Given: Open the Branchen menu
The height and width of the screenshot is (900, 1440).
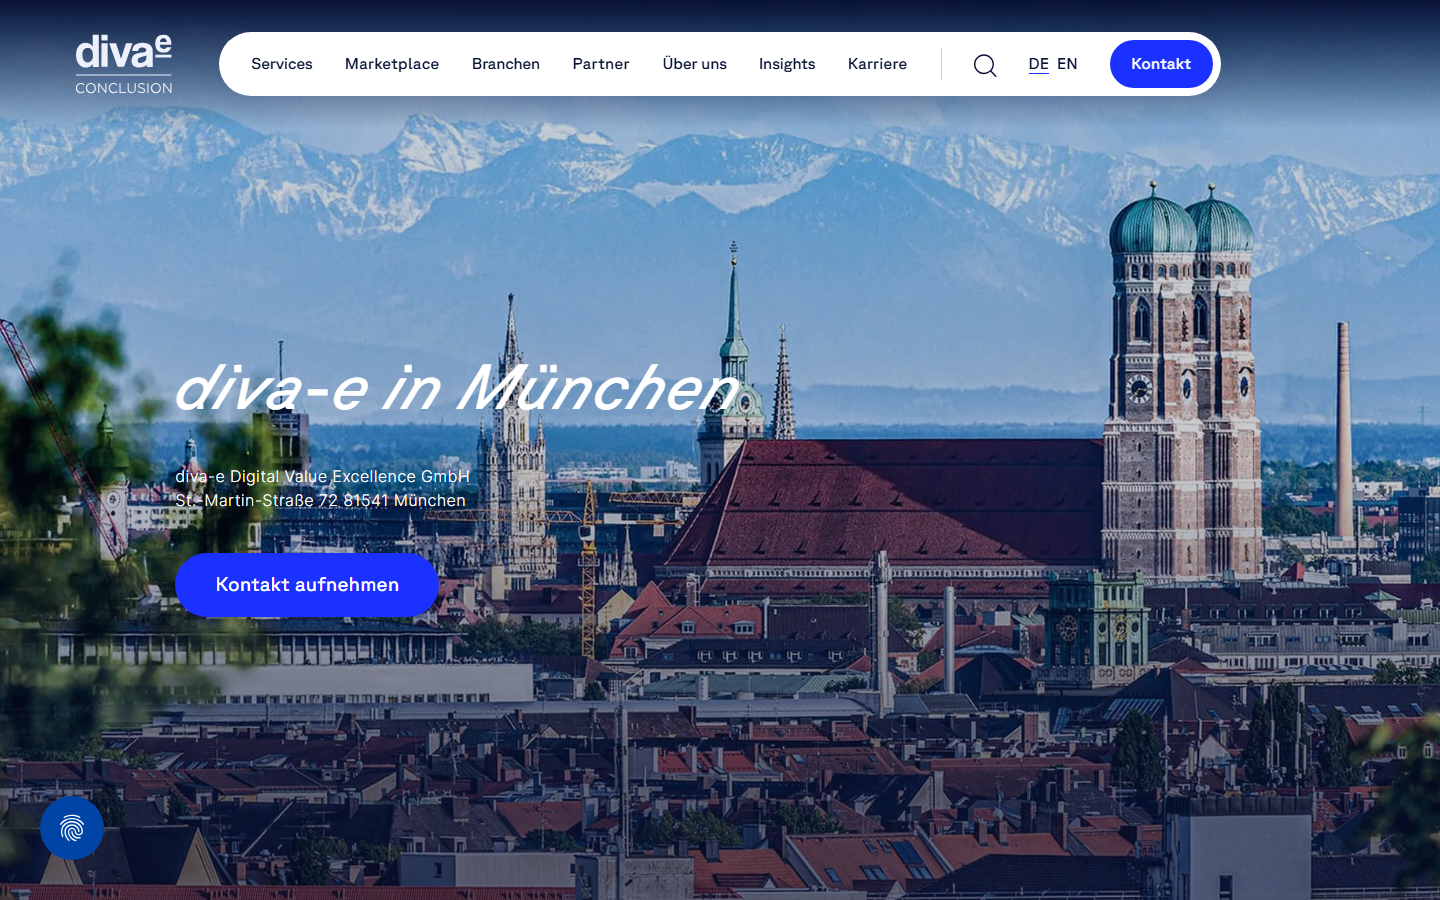Looking at the screenshot, I should [x=506, y=64].
